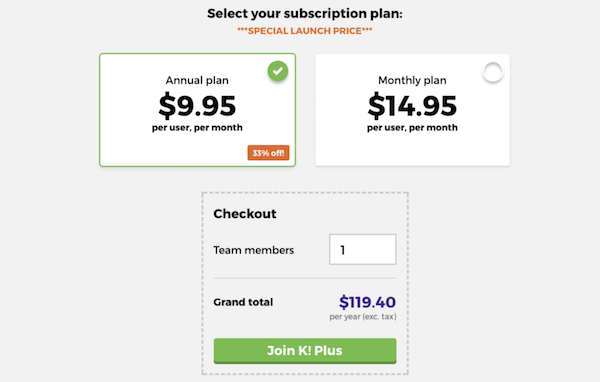Click "per user, per month" under $14.95

(412, 127)
